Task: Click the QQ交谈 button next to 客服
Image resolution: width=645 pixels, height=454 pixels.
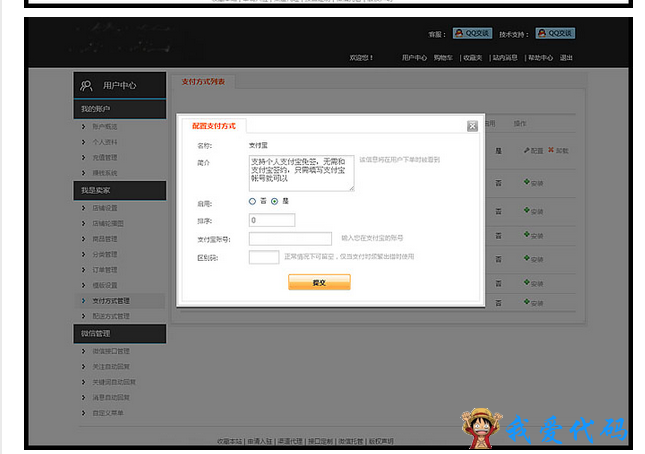Action: pos(472,33)
